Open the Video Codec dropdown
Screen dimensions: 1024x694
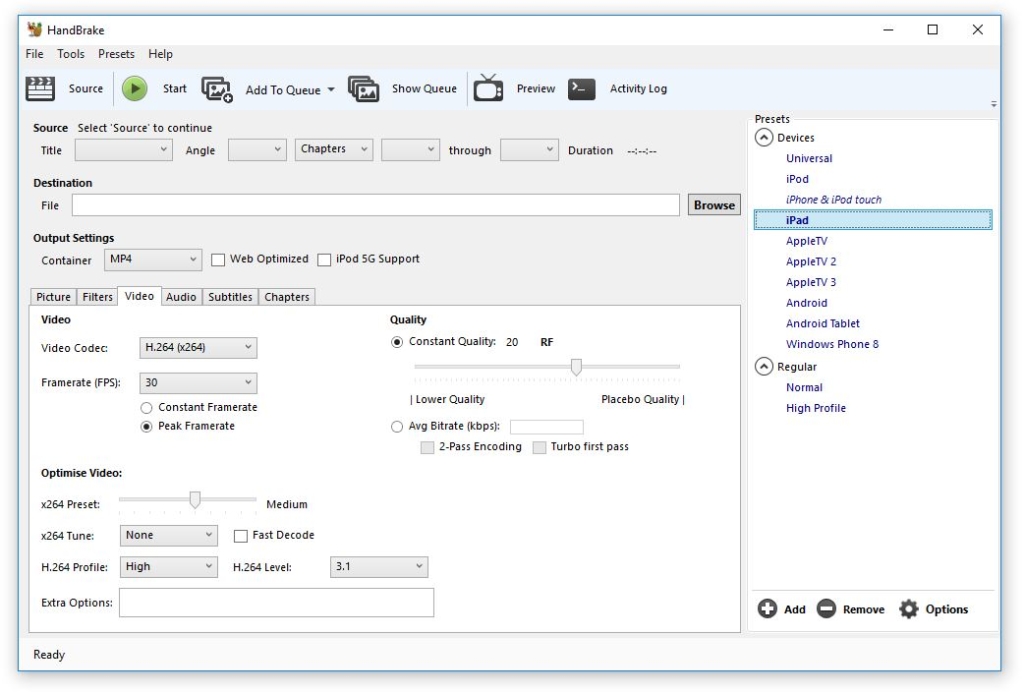pyautogui.click(x=198, y=348)
